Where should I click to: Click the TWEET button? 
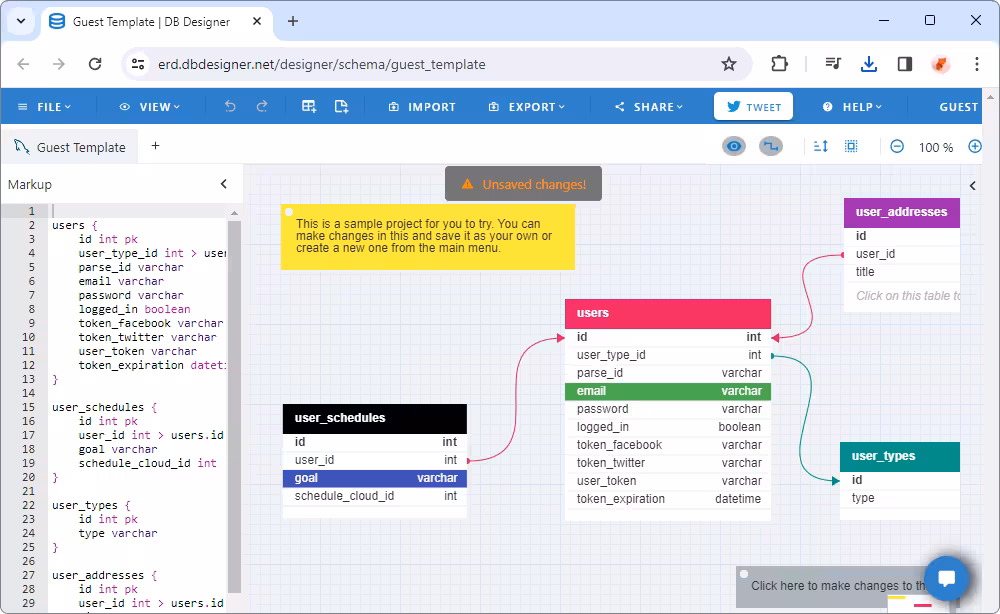[x=753, y=106]
